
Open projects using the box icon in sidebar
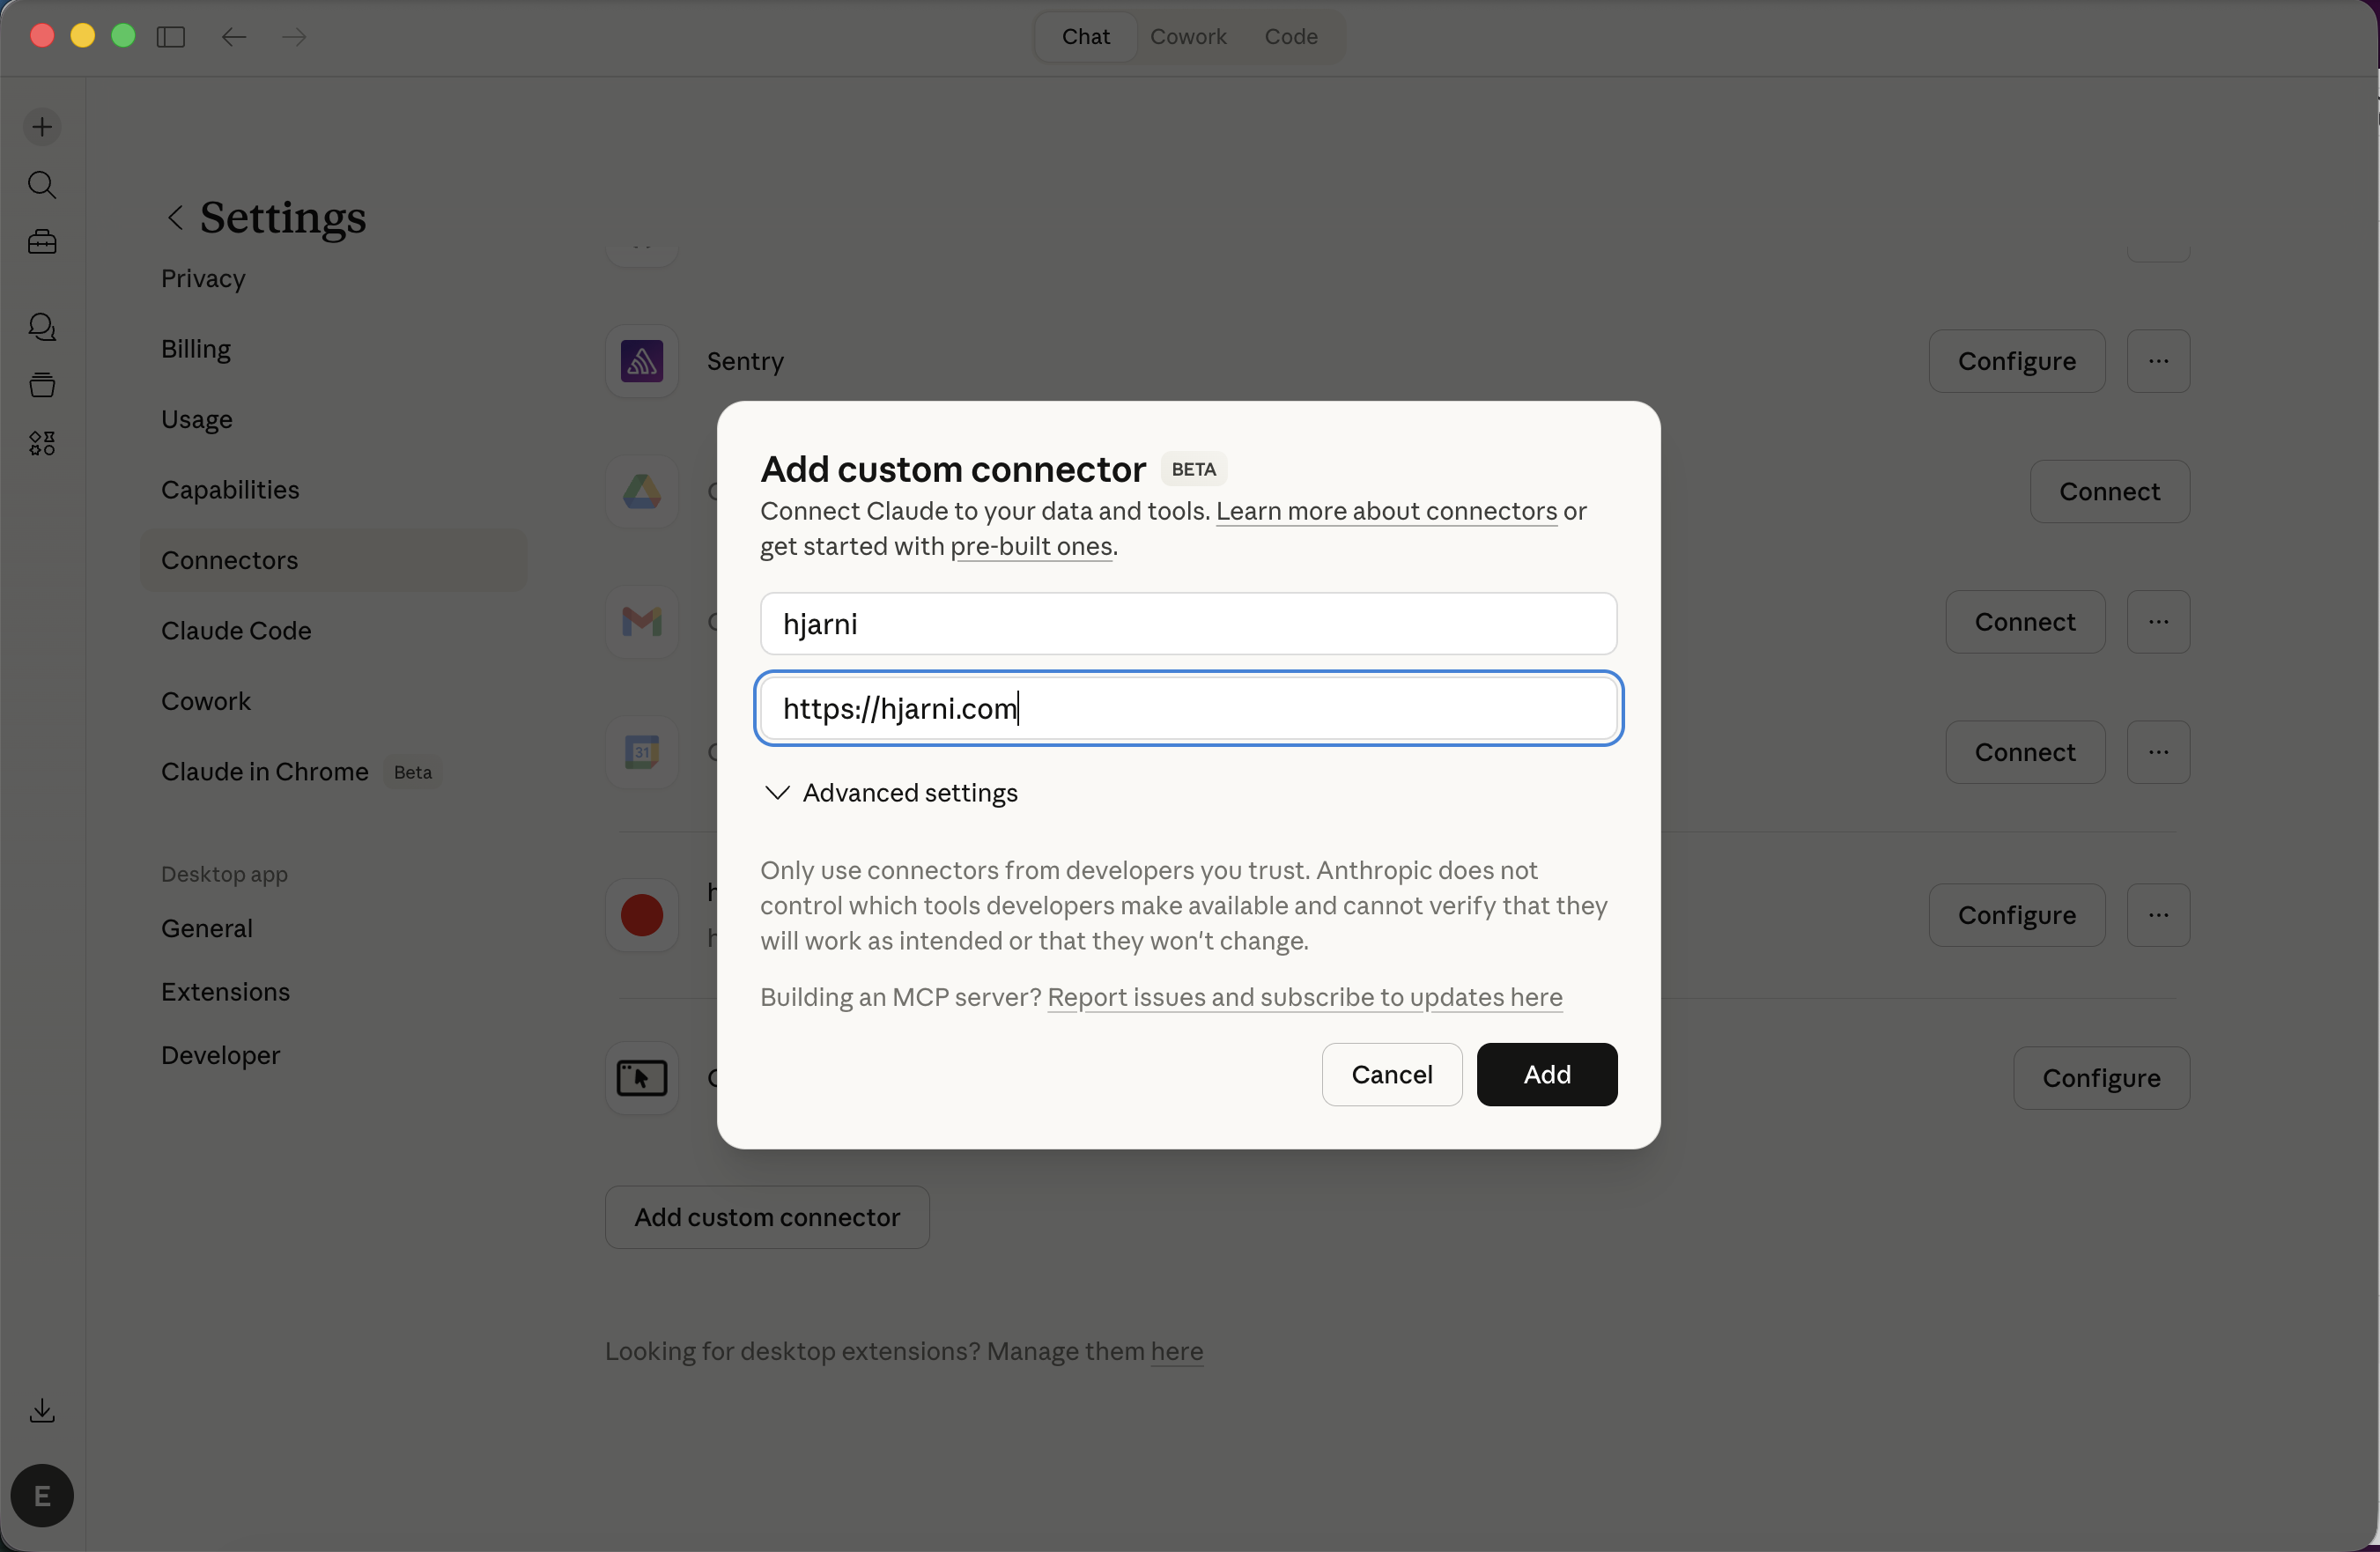tap(41, 385)
